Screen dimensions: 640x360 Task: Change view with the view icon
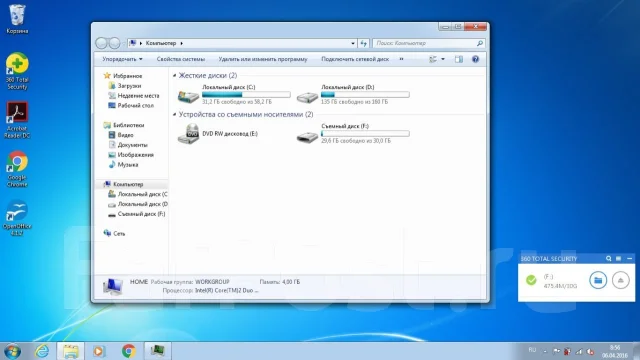[433, 59]
